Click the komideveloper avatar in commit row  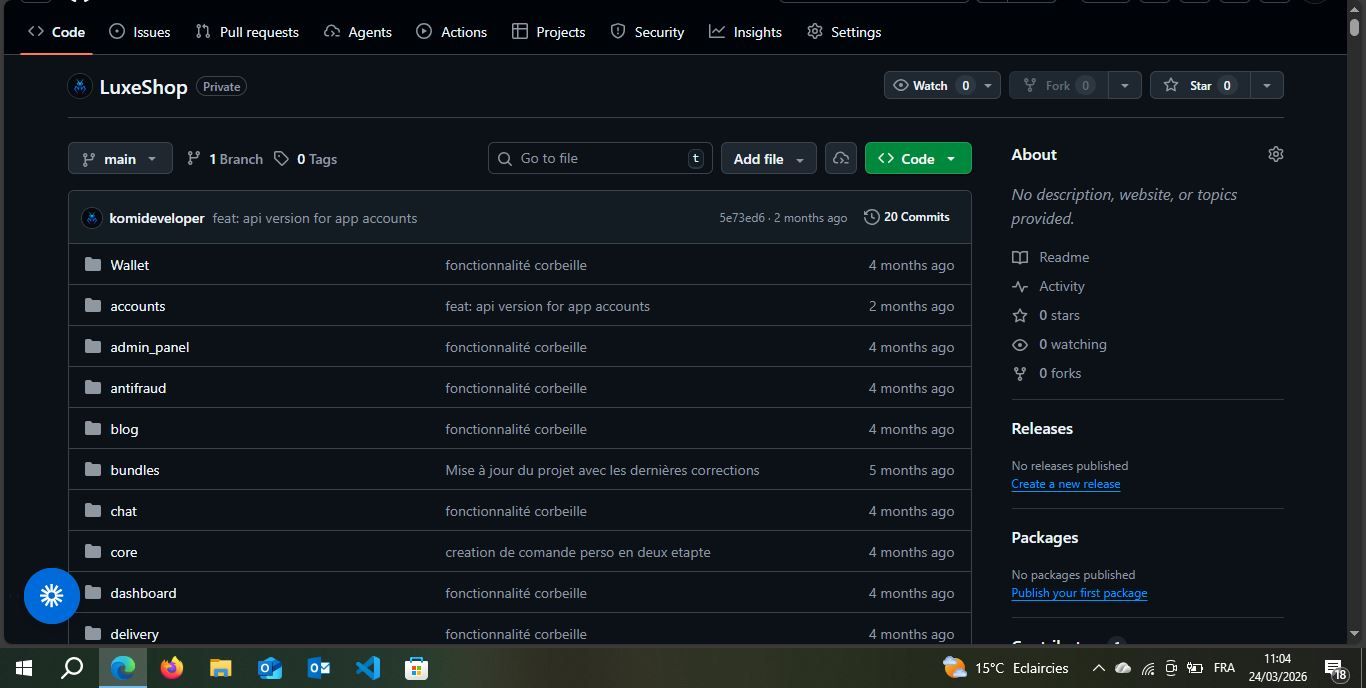(92, 218)
